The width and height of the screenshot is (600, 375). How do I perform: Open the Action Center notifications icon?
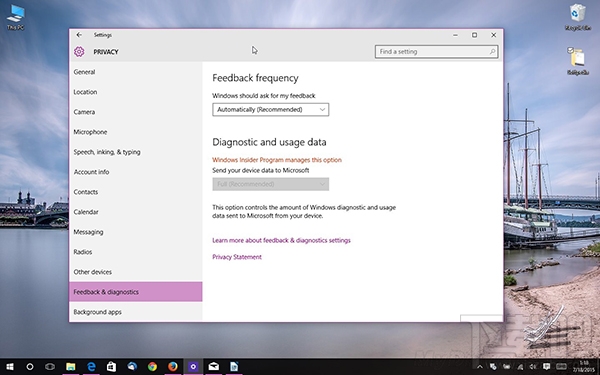point(546,367)
